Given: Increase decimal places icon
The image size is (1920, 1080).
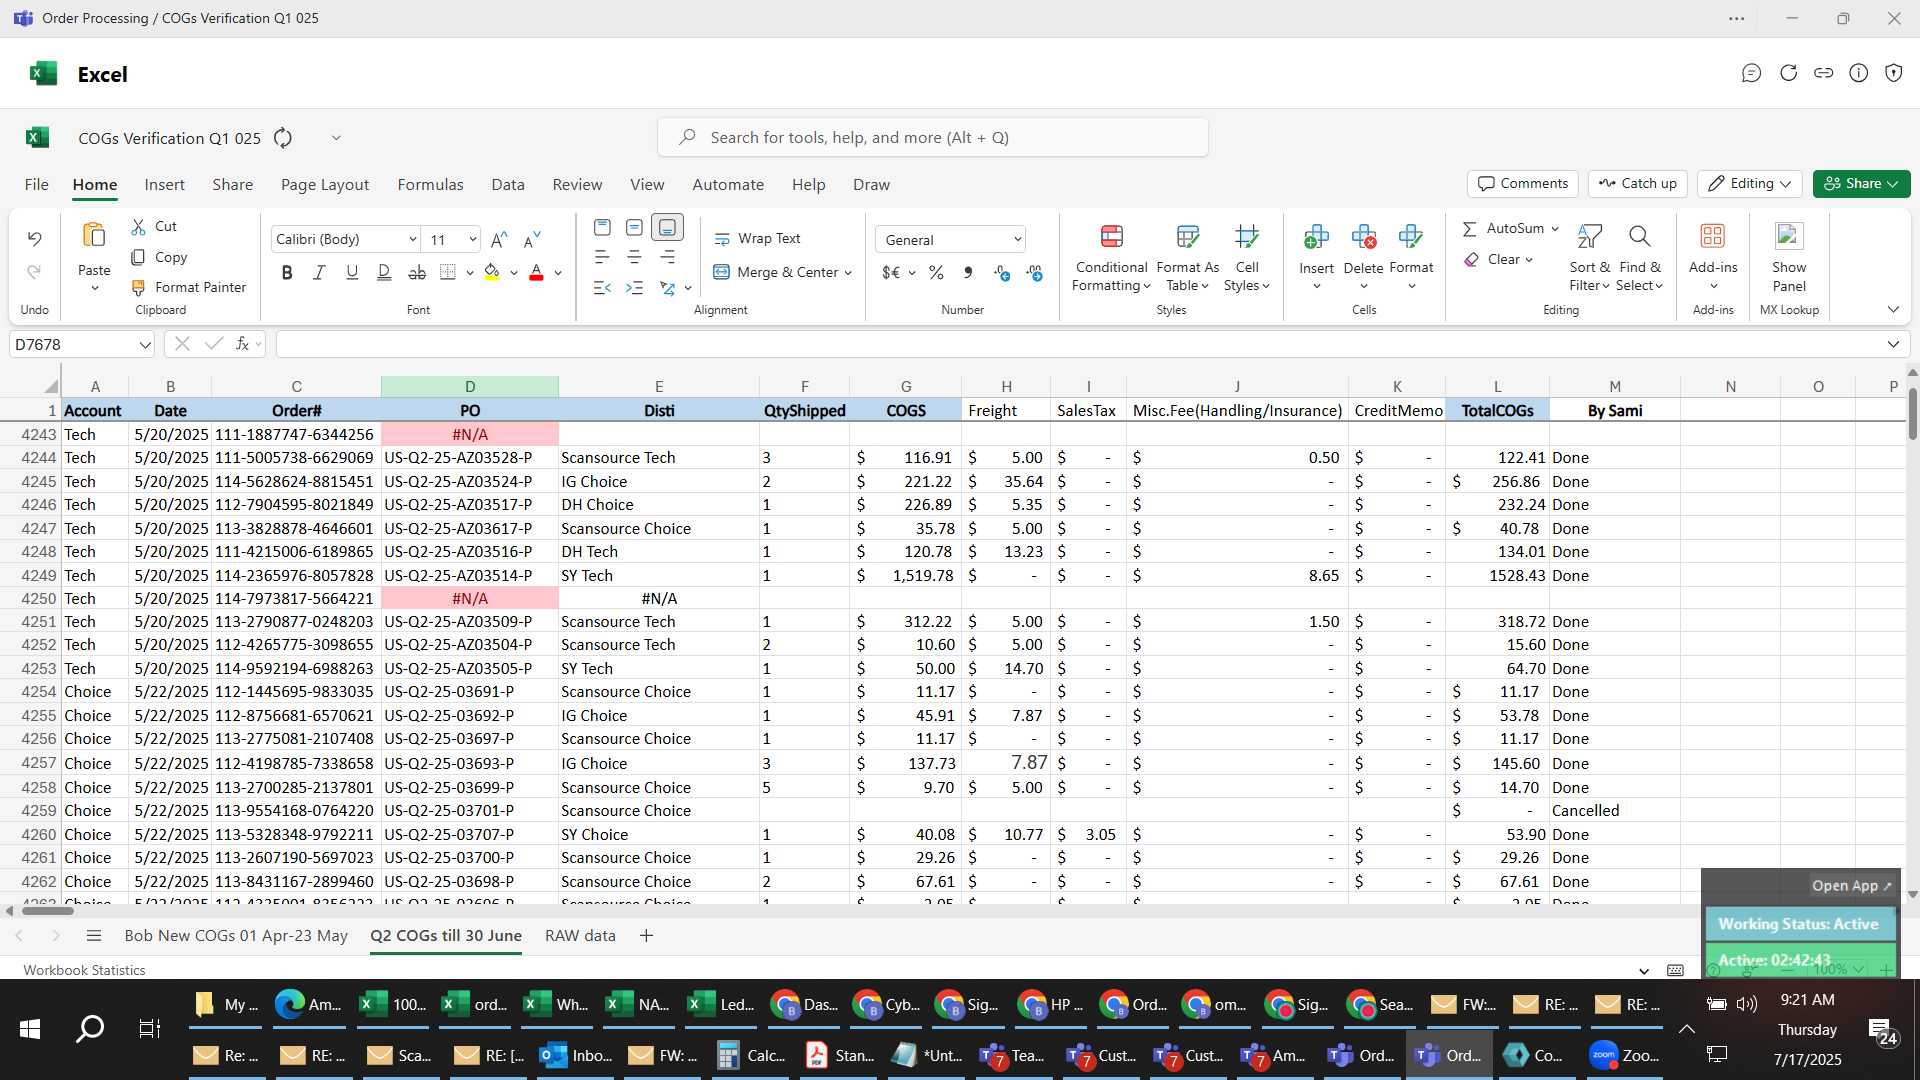Looking at the screenshot, I should [1002, 272].
